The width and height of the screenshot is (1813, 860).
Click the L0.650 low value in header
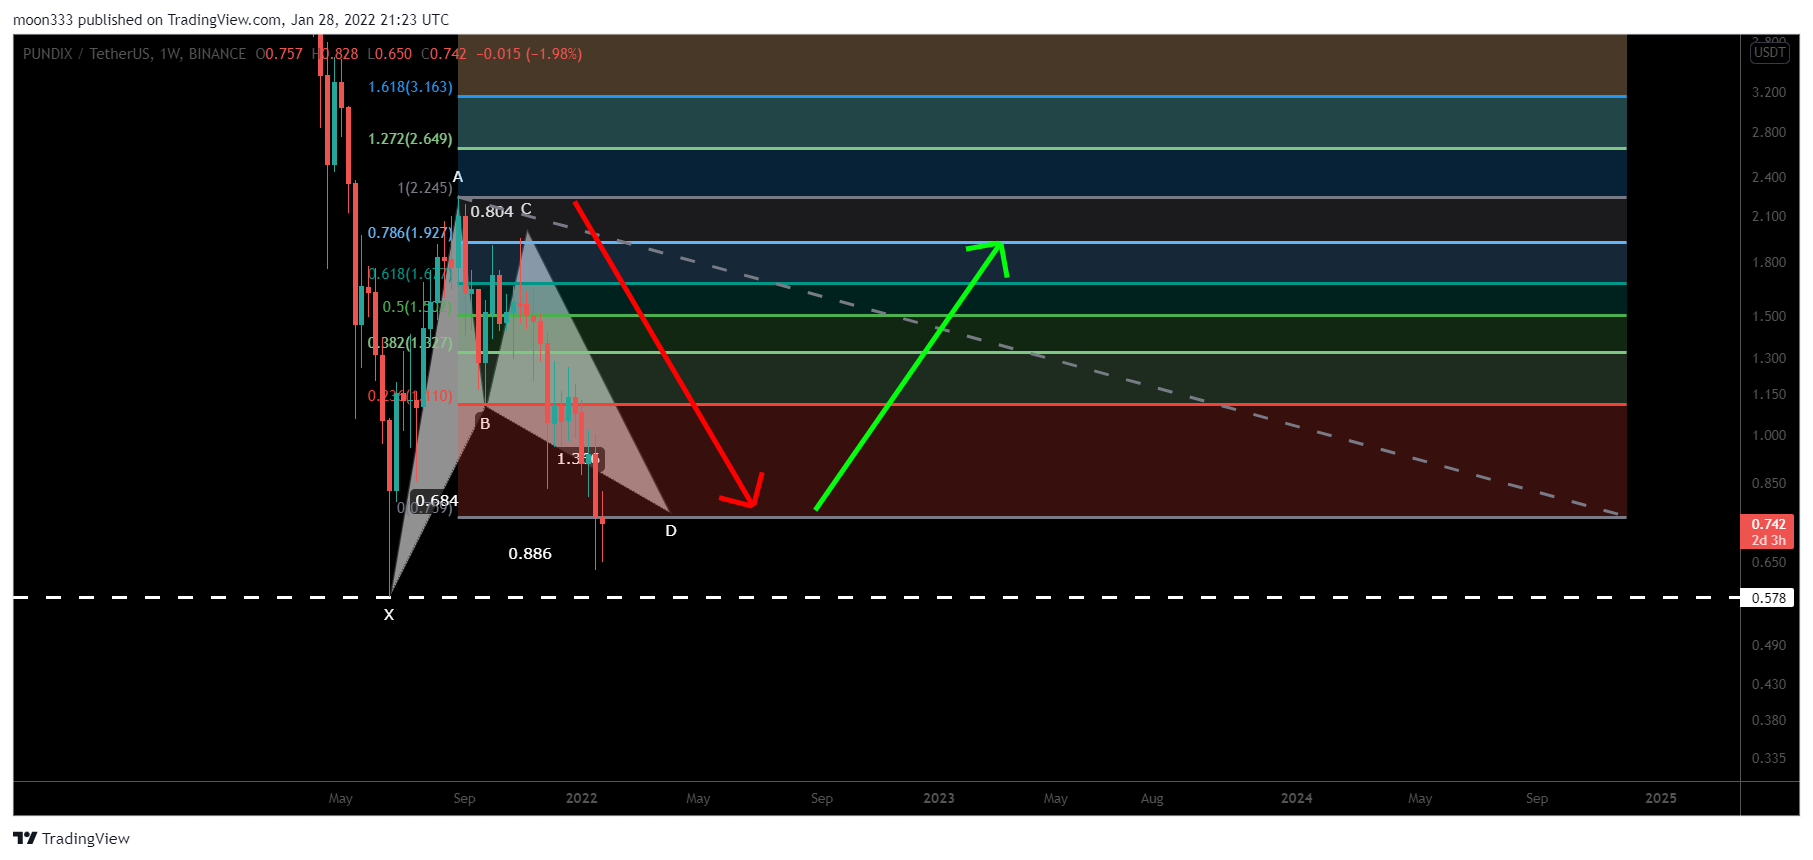[389, 54]
